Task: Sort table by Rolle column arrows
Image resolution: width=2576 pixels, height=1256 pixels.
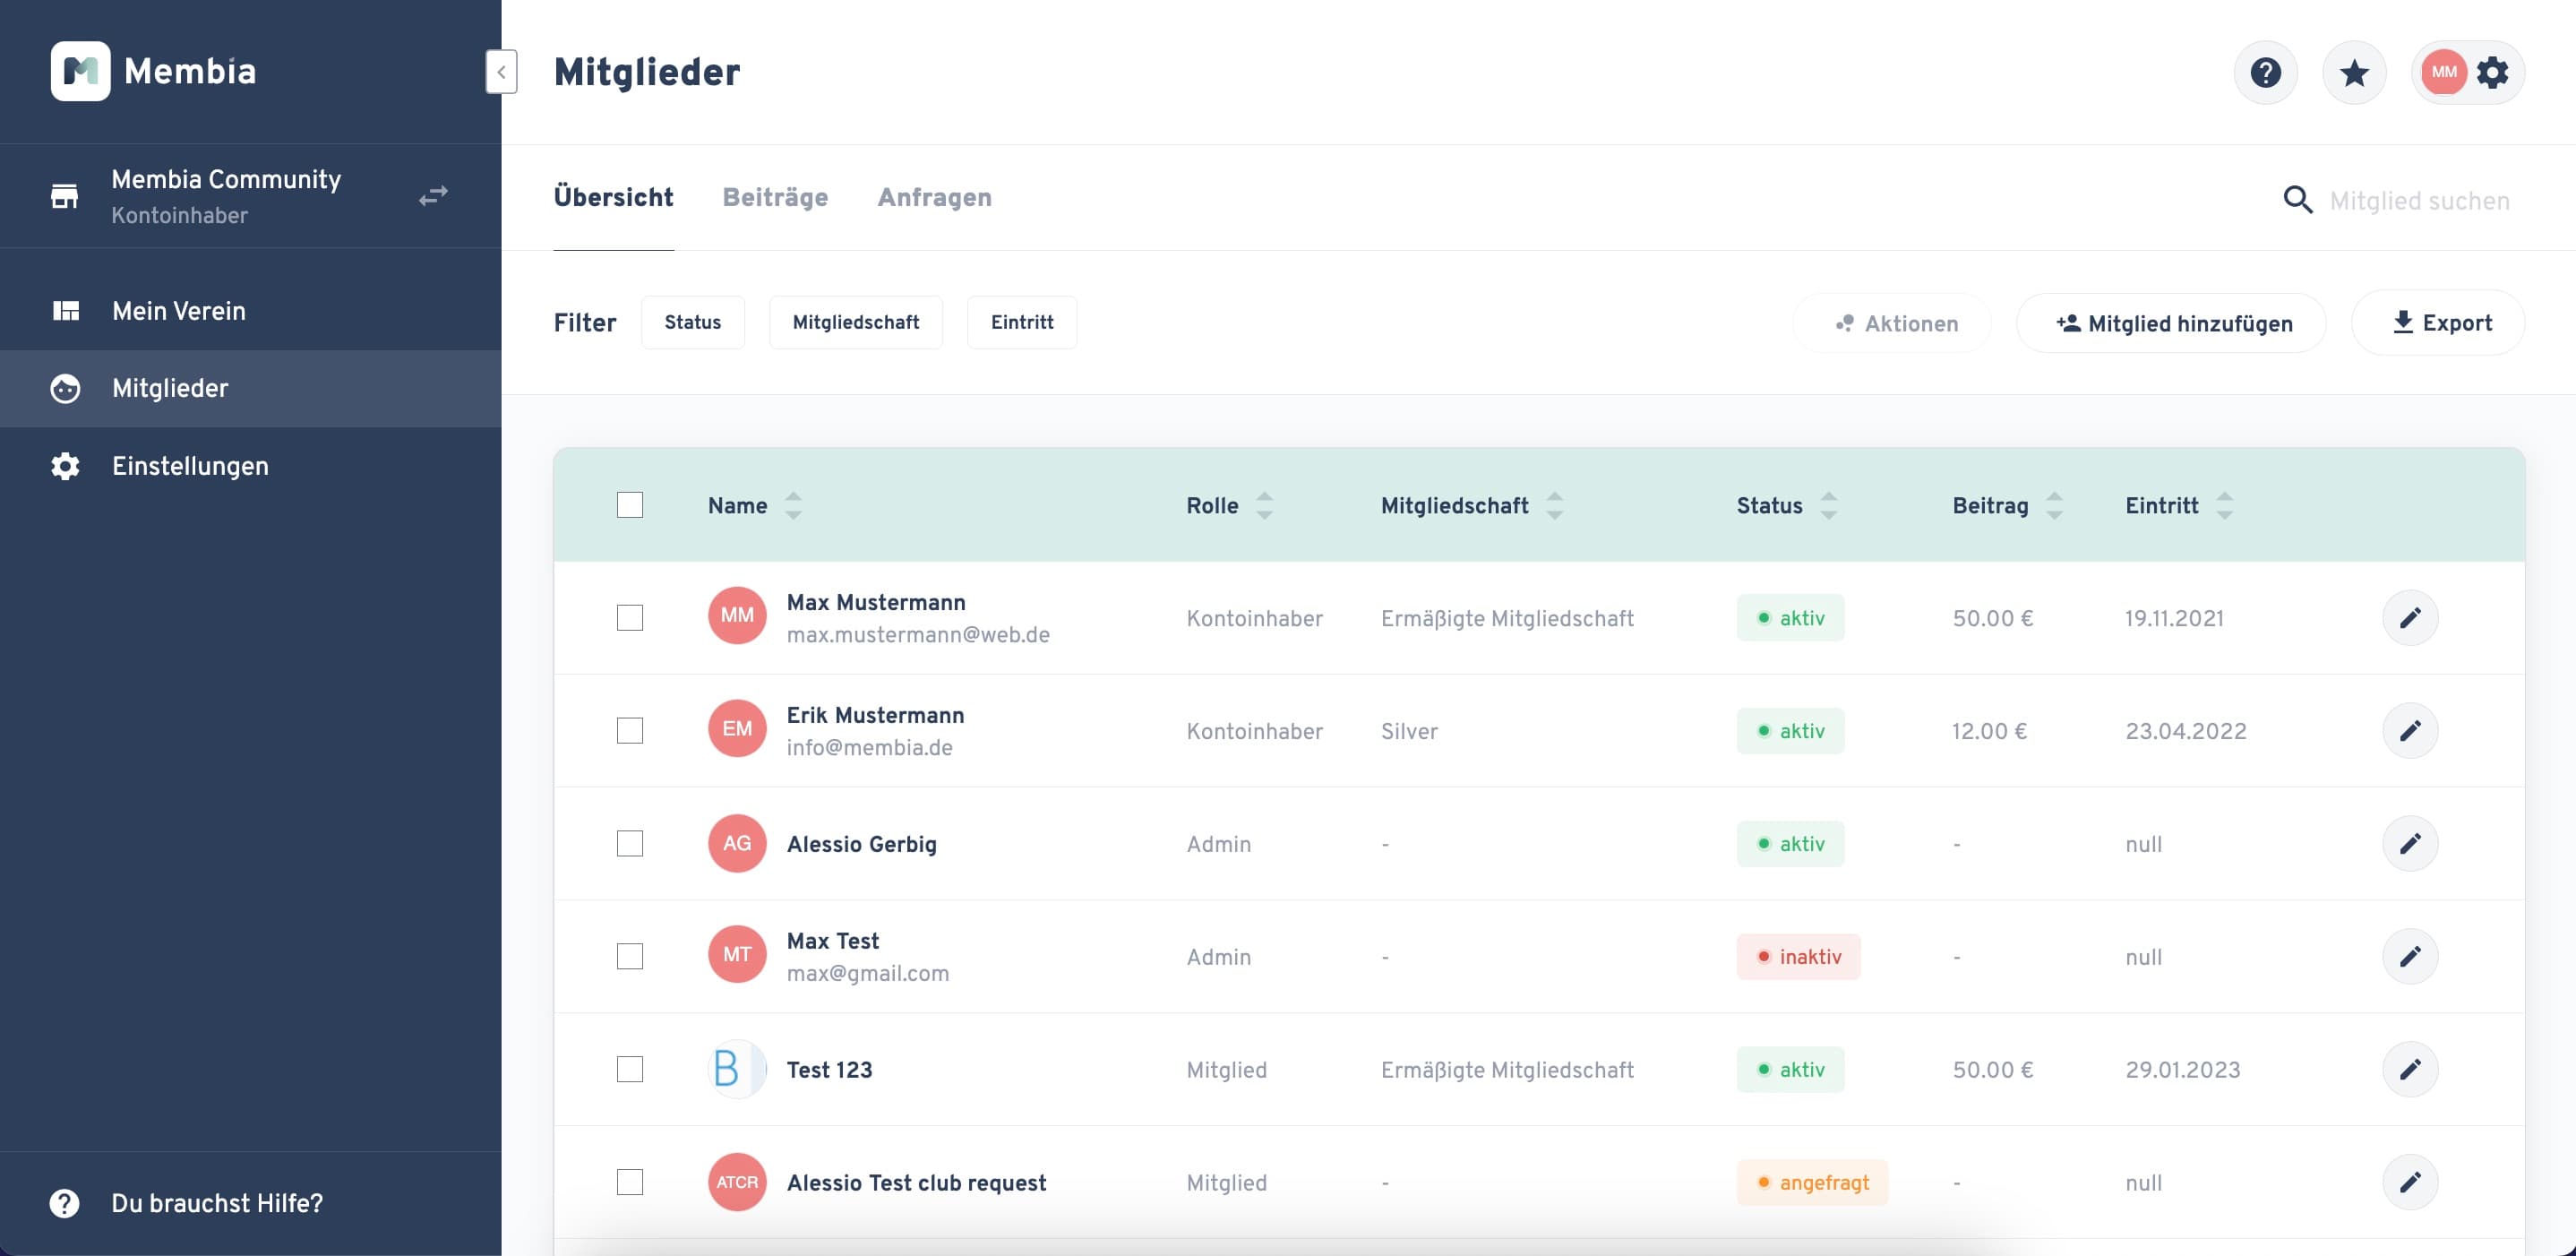Action: click(x=1265, y=506)
